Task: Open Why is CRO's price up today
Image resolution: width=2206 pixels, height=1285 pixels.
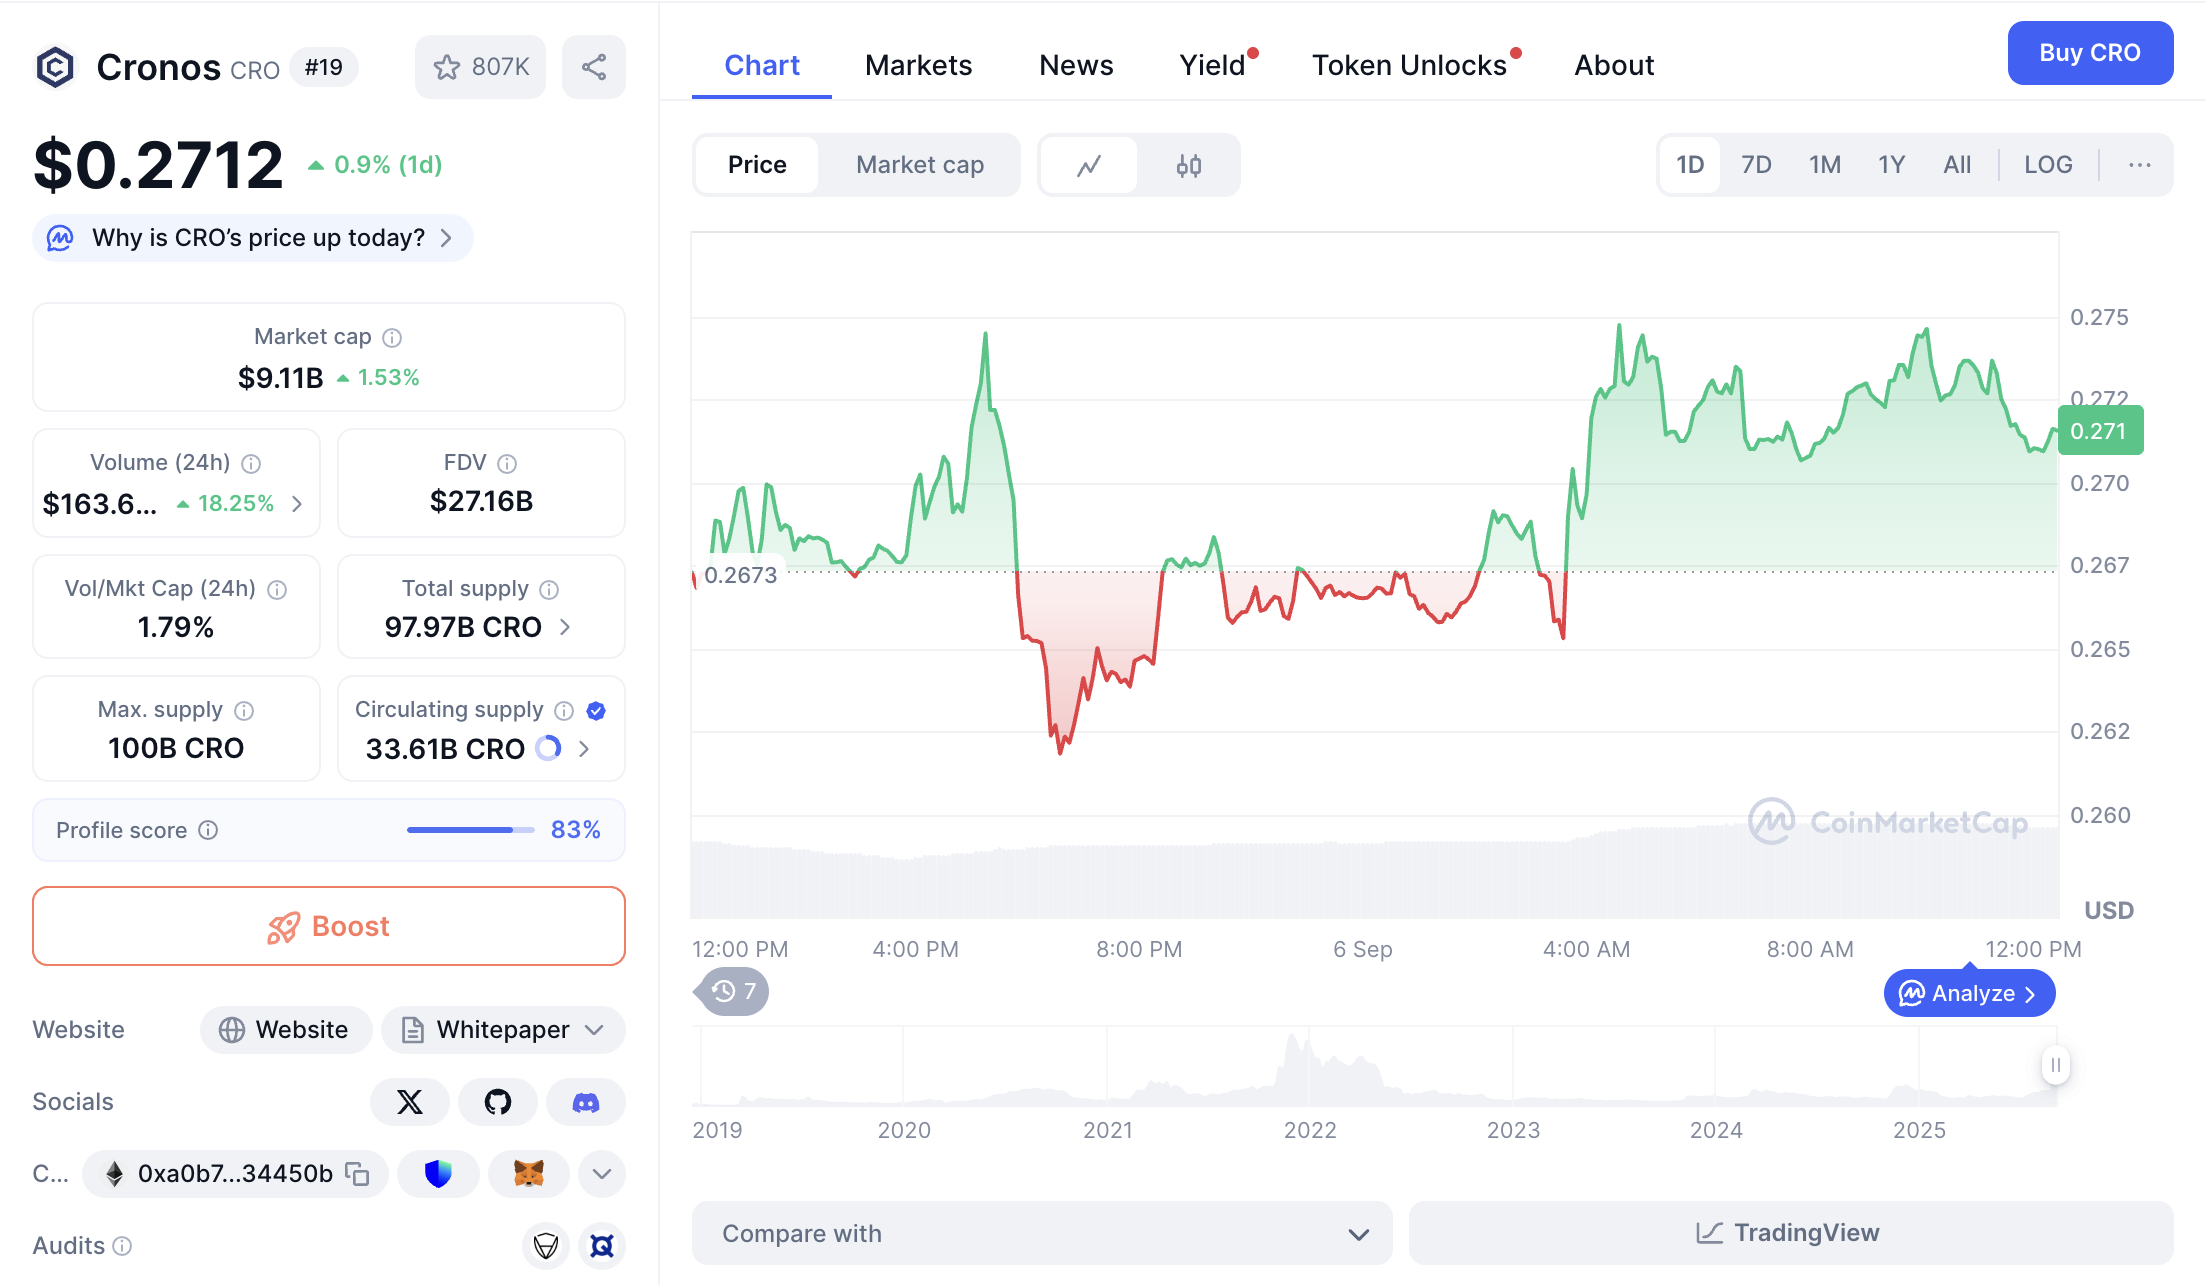Action: pyautogui.click(x=253, y=238)
